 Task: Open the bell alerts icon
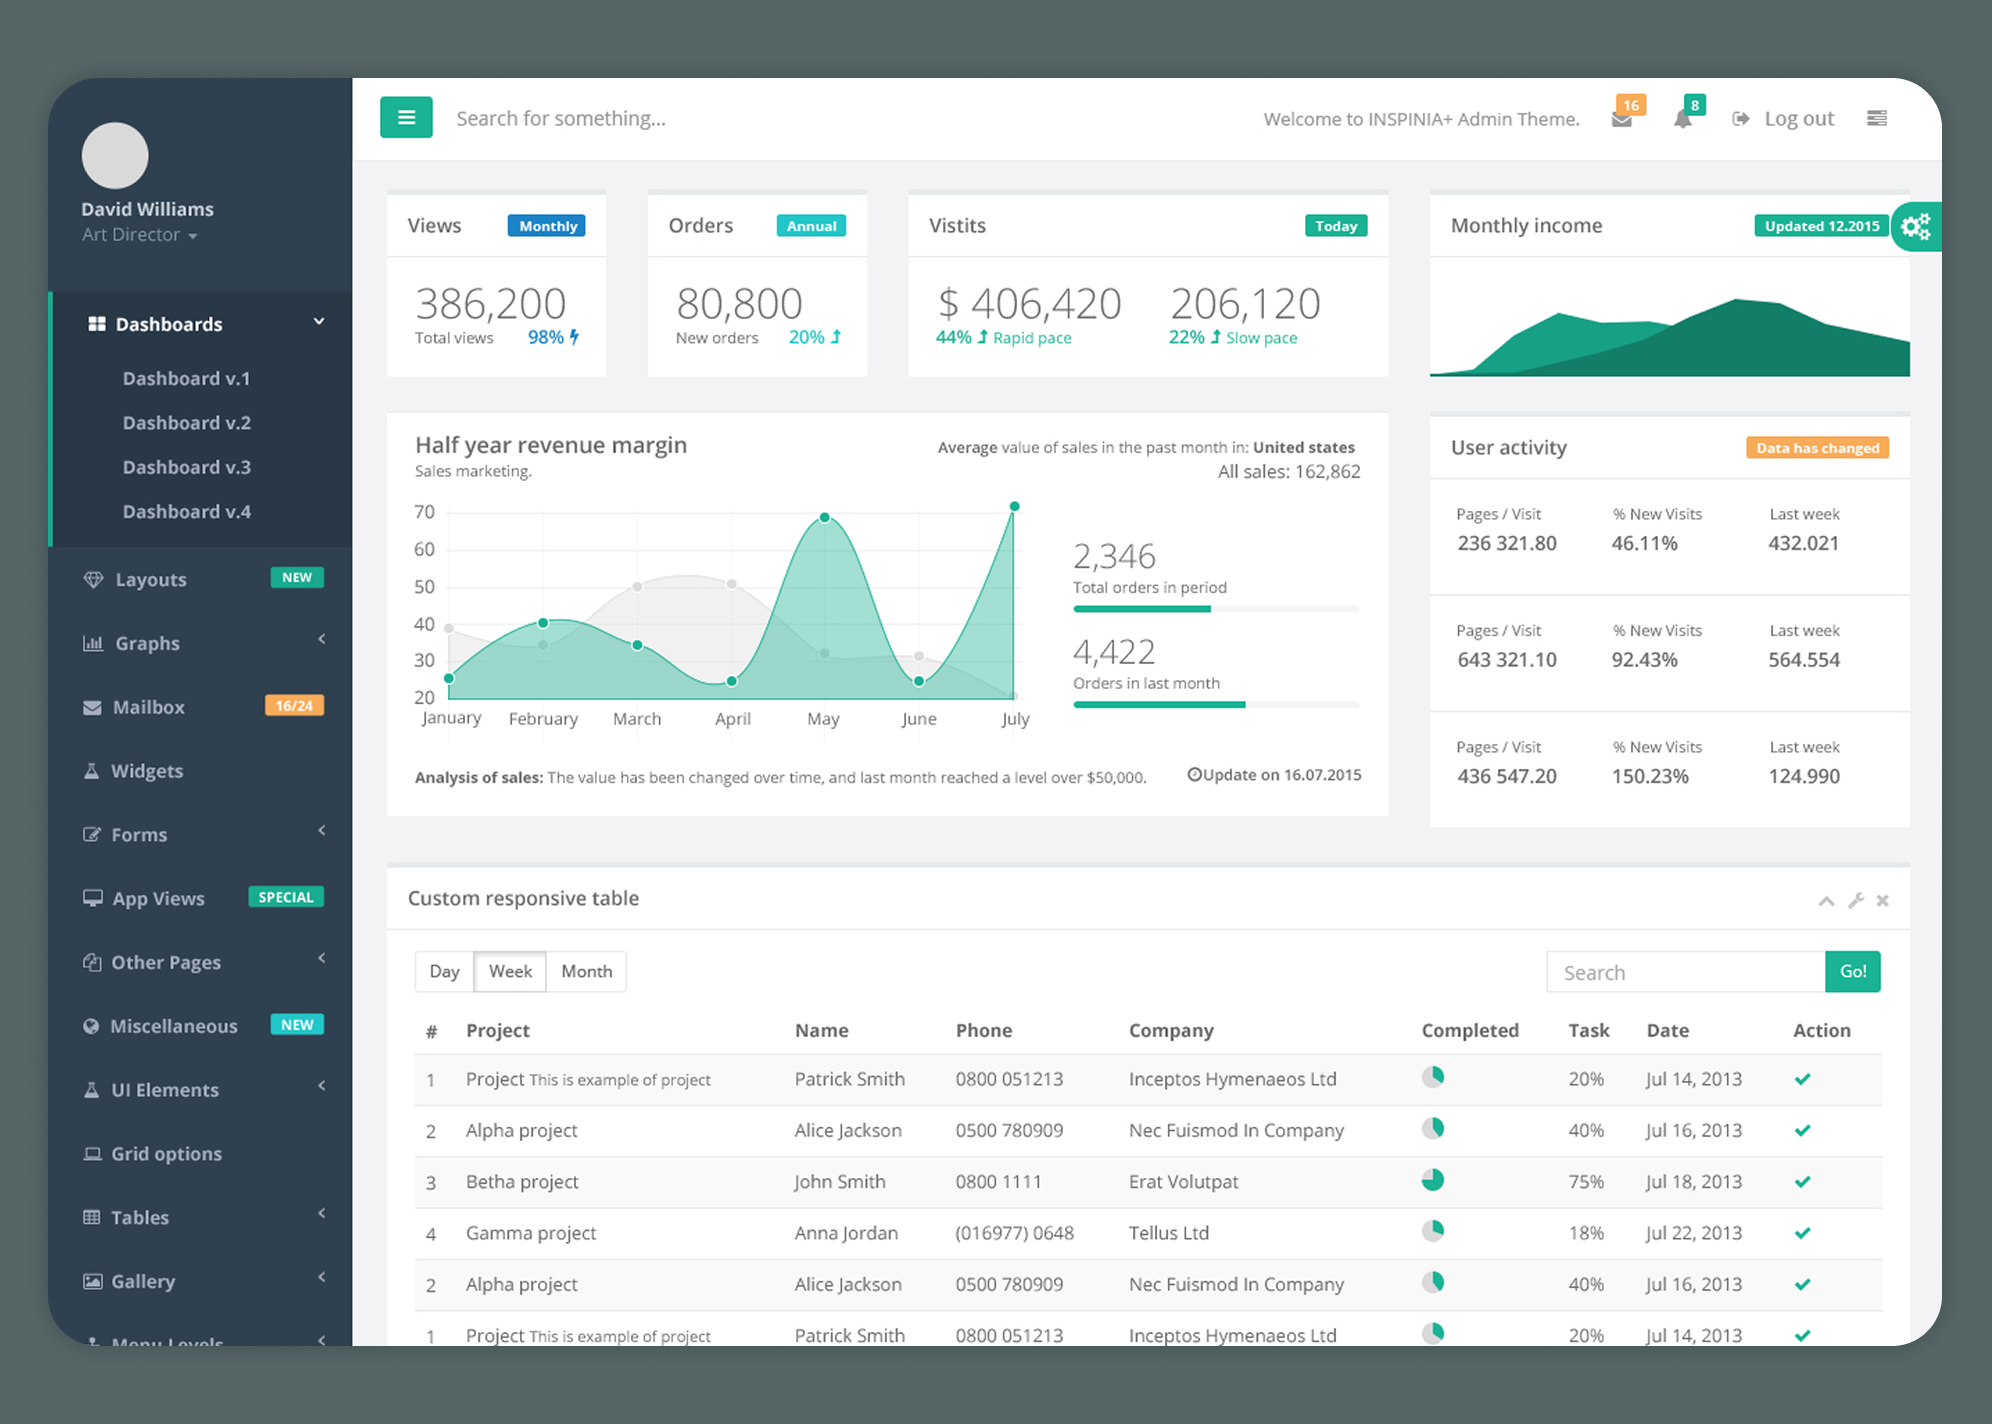click(x=1683, y=120)
